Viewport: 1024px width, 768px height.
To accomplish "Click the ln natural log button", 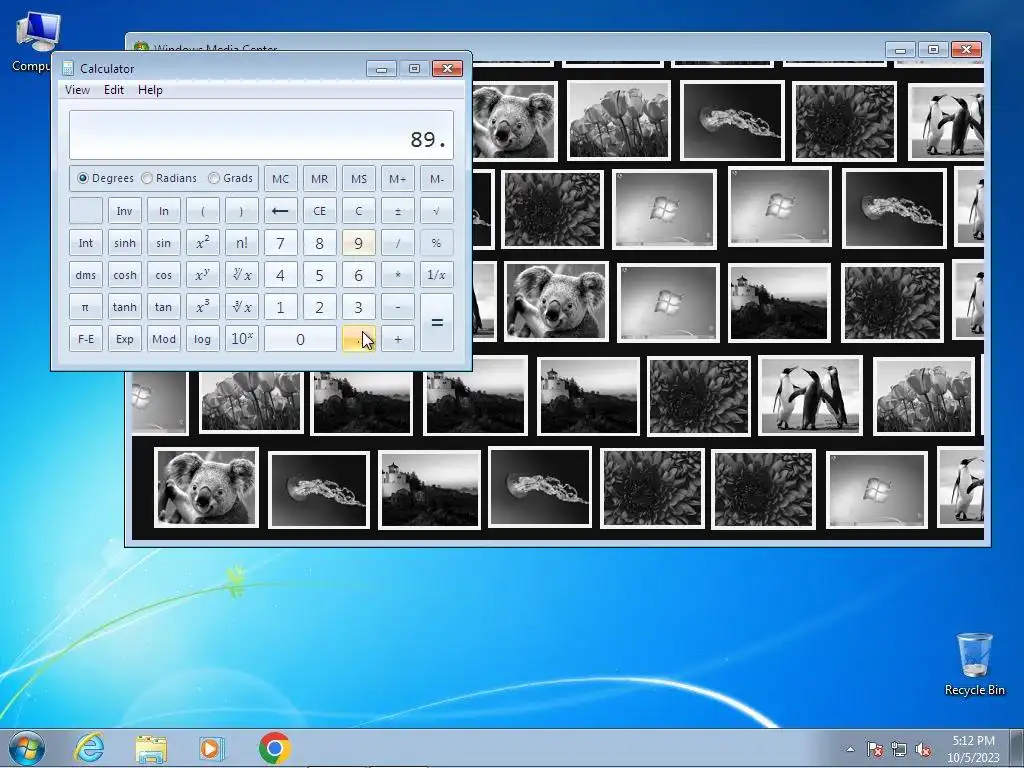I will [163, 211].
